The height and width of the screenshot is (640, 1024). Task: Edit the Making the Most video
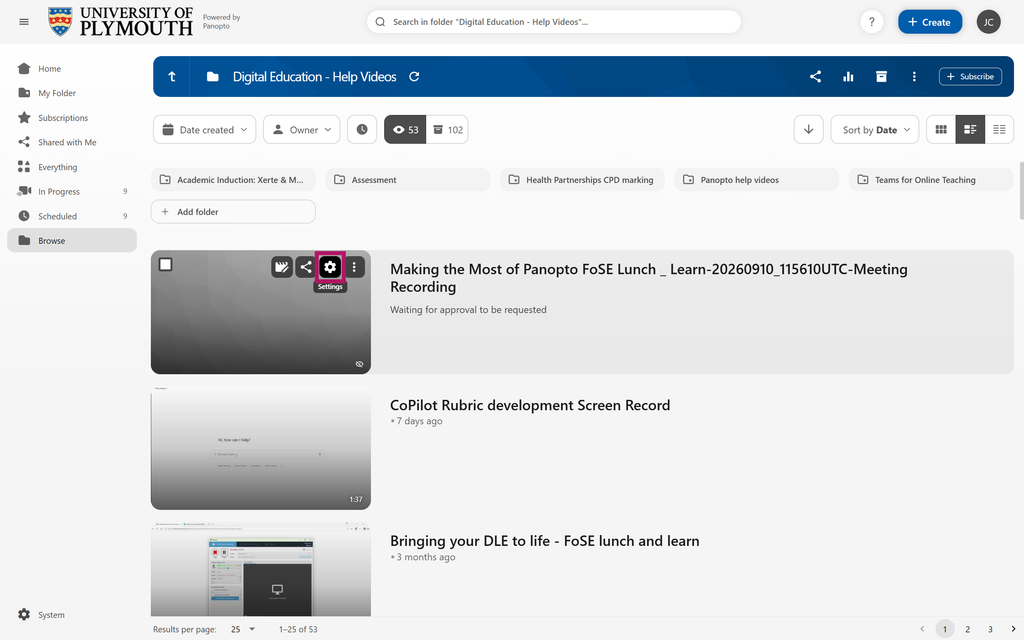pyautogui.click(x=281, y=266)
